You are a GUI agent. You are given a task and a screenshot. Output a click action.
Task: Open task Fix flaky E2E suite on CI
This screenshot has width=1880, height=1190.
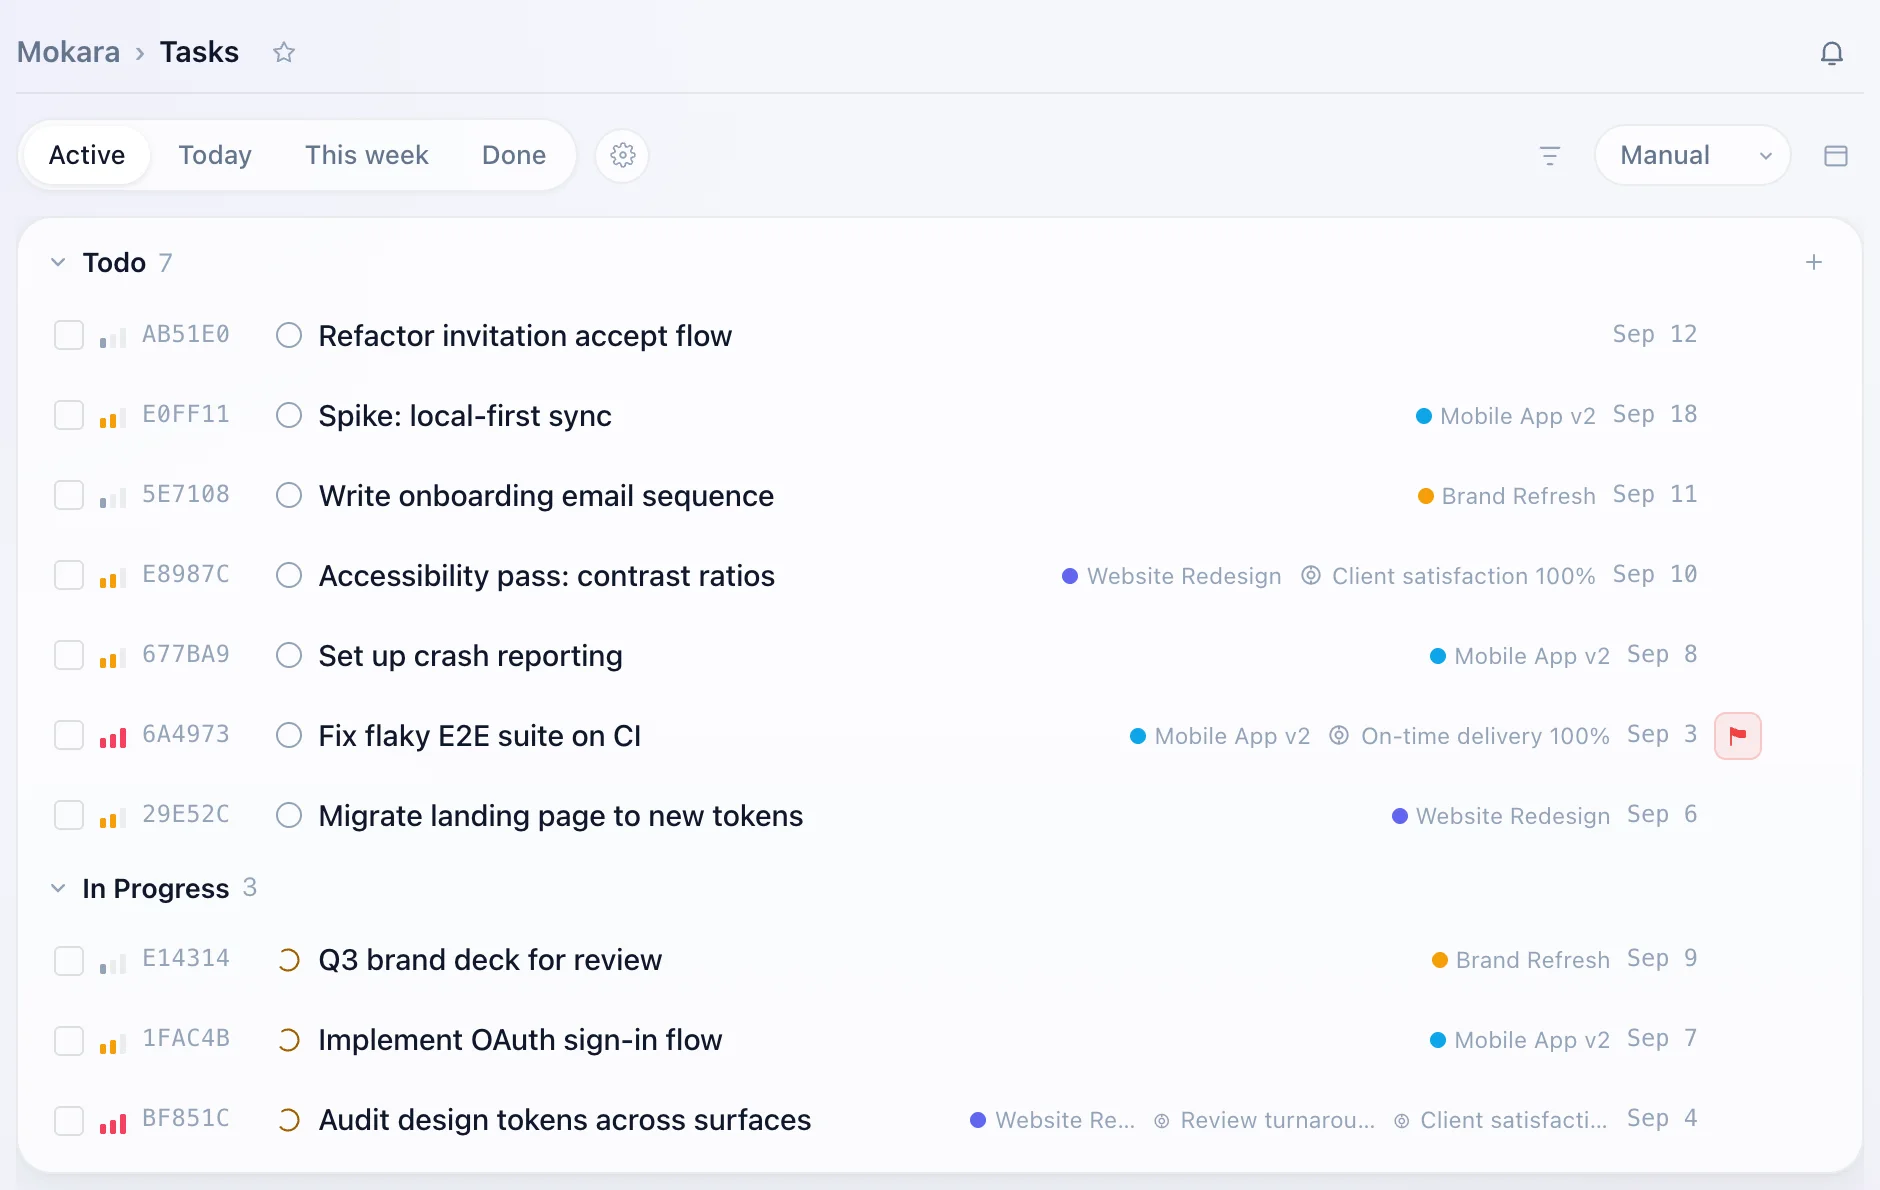[479, 736]
